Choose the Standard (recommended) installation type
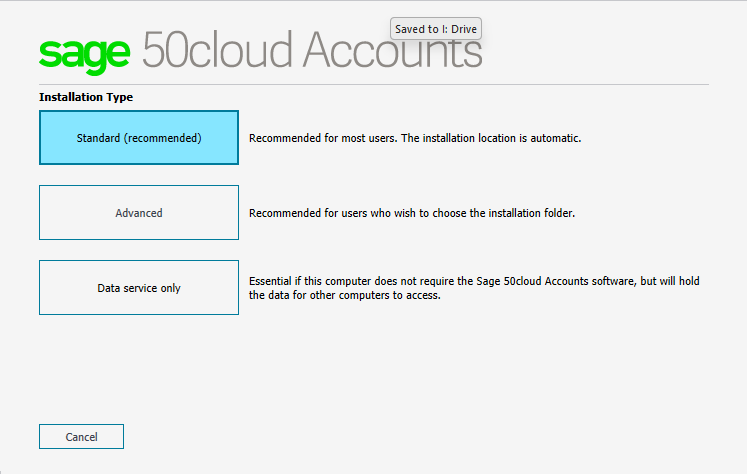Screen dimensions: 747x474 (x=139, y=138)
